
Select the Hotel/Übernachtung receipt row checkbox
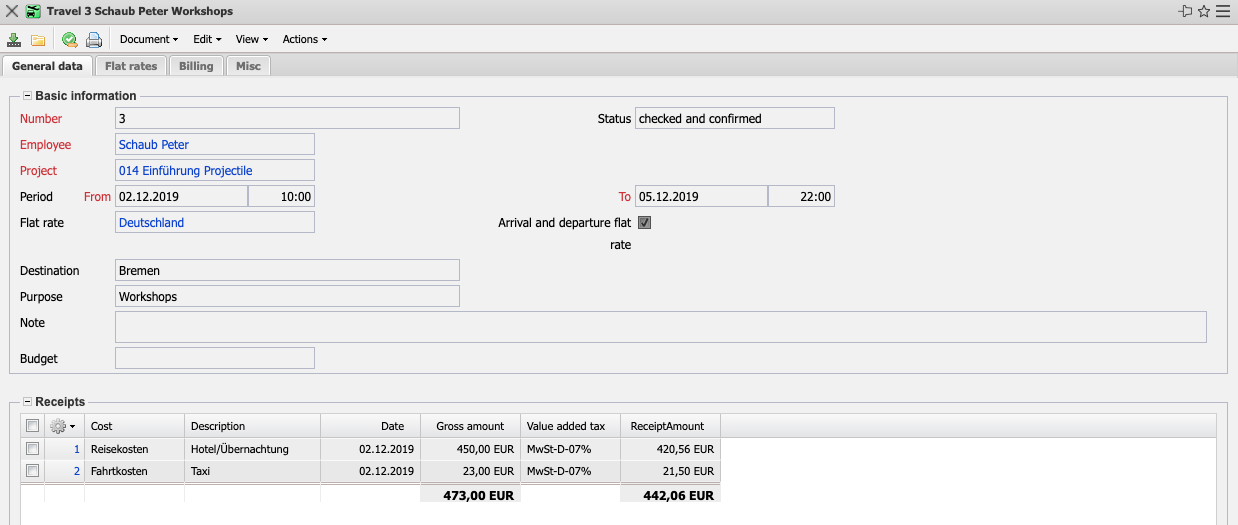coord(33,449)
